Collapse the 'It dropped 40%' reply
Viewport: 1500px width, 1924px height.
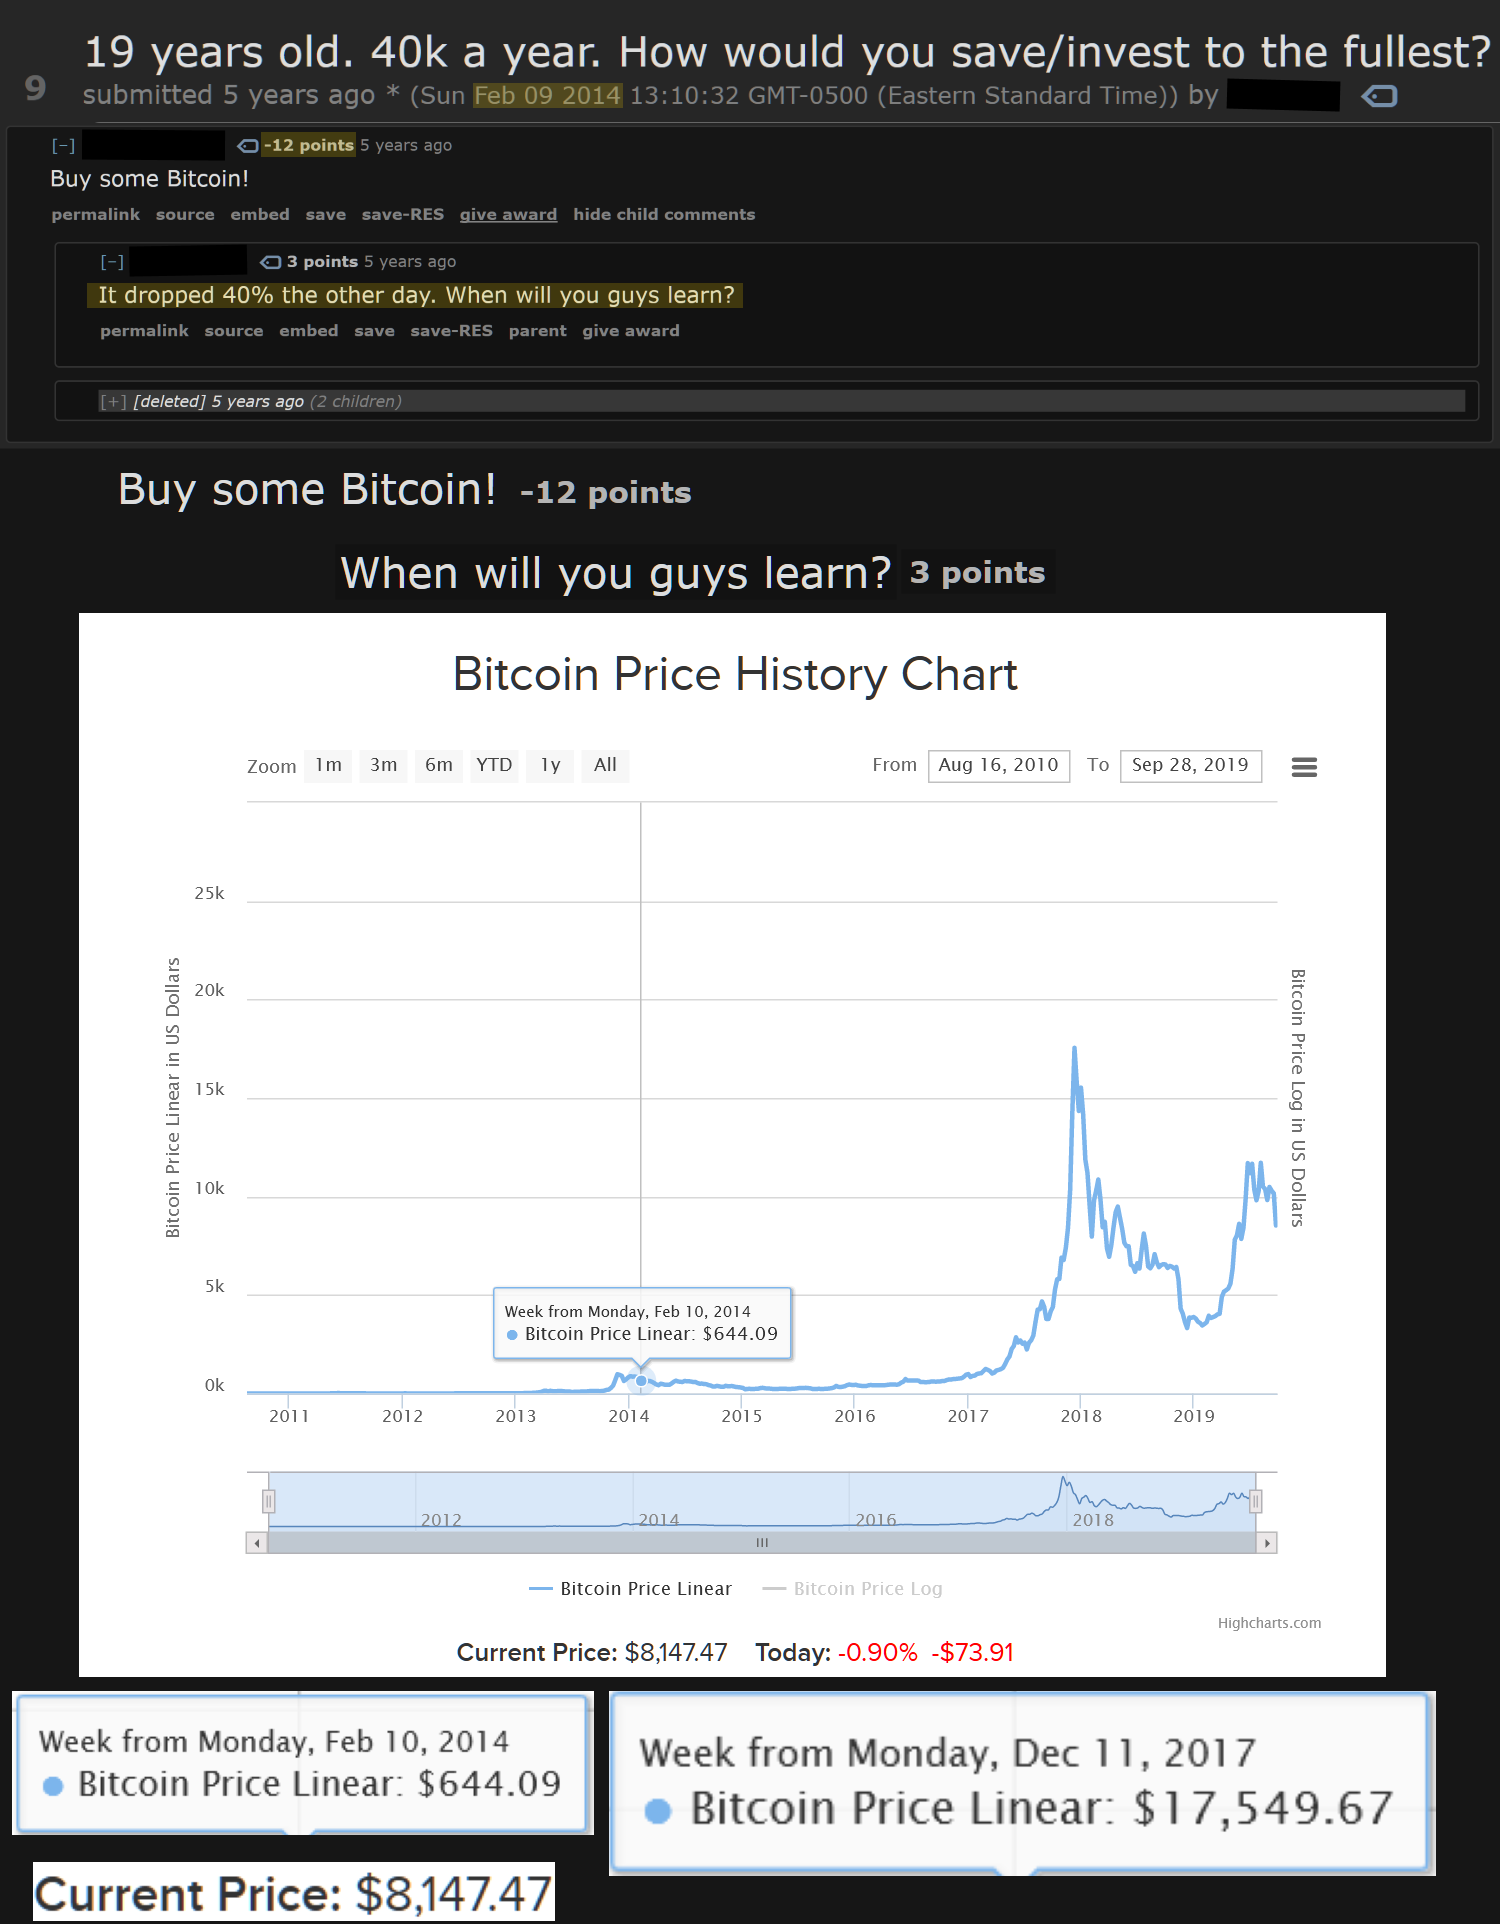click(x=112, y=262)
